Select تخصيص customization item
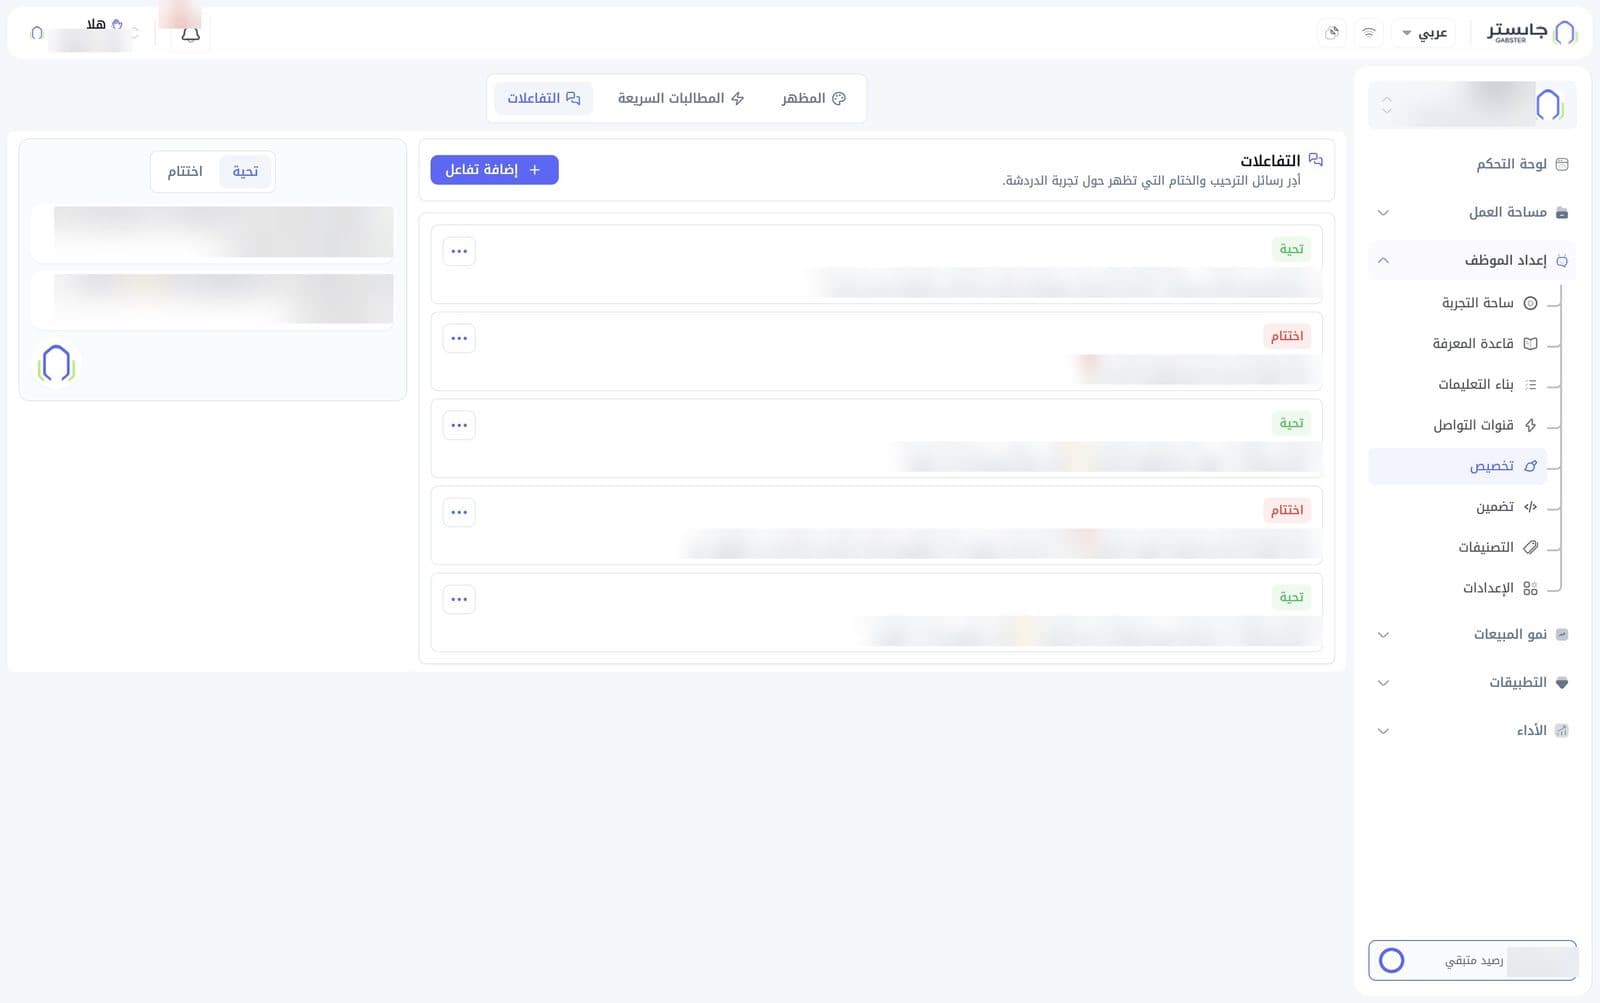 click(1457, 466)
